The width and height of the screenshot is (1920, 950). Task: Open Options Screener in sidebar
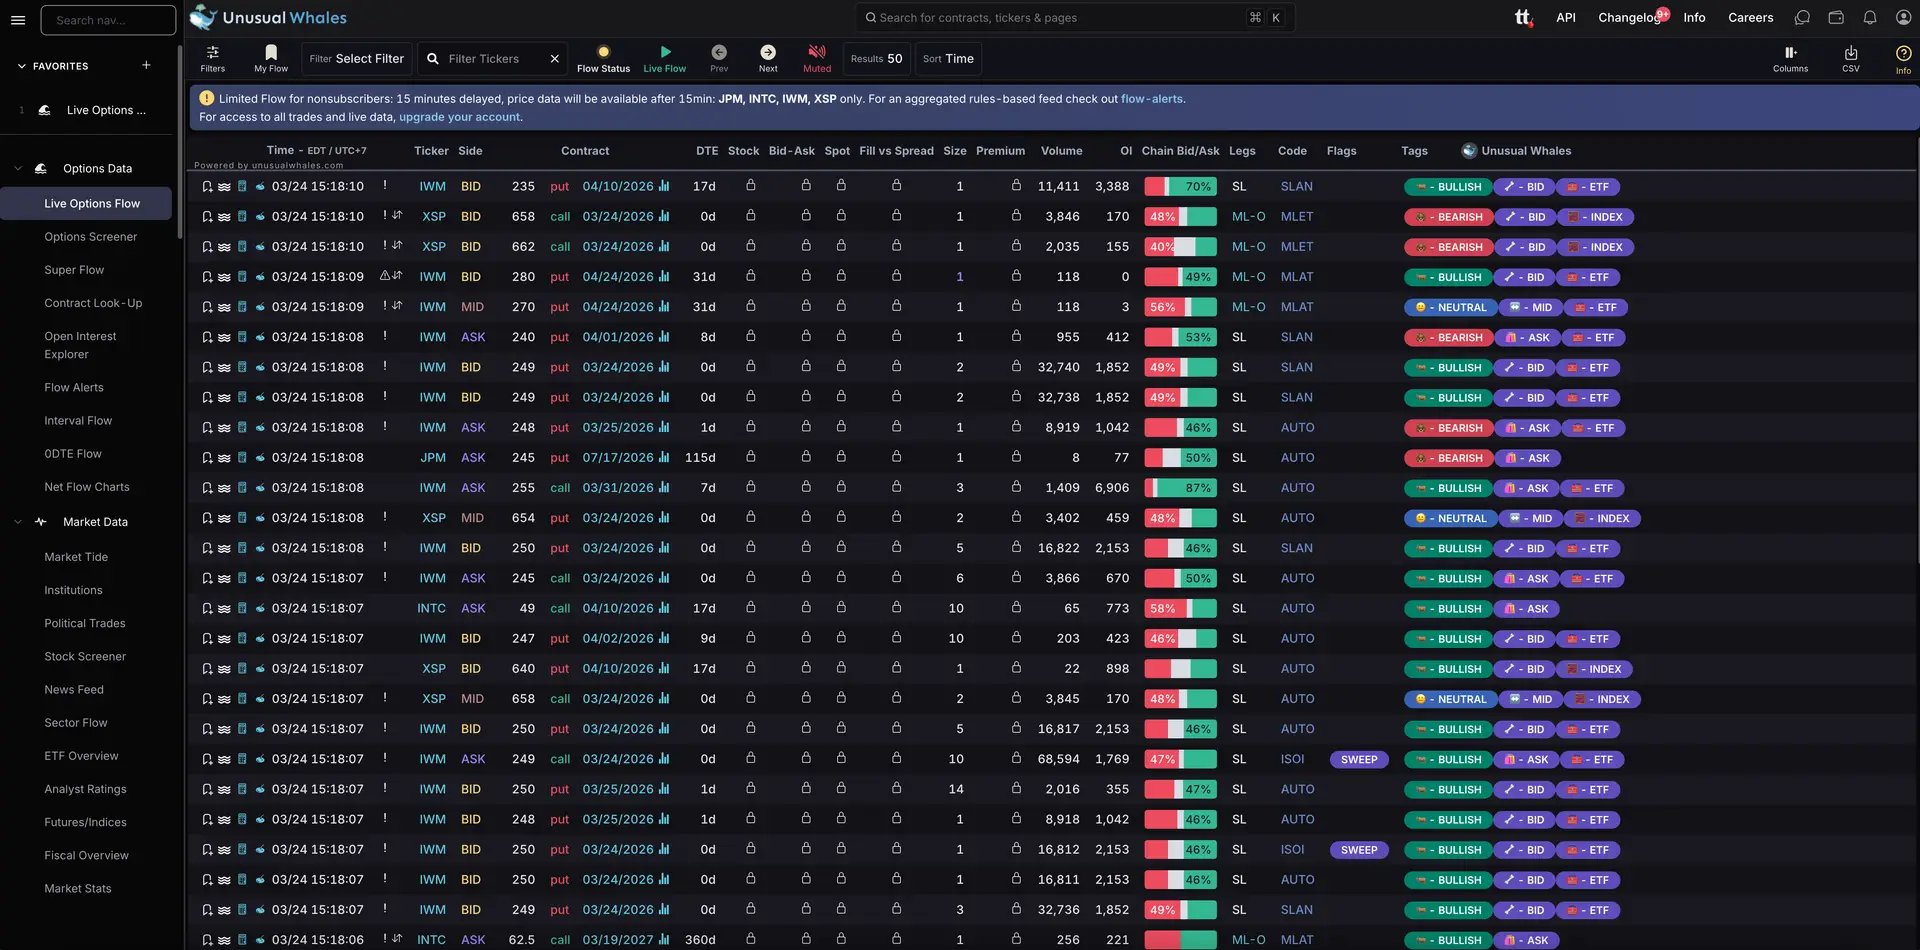pos(91,237)
